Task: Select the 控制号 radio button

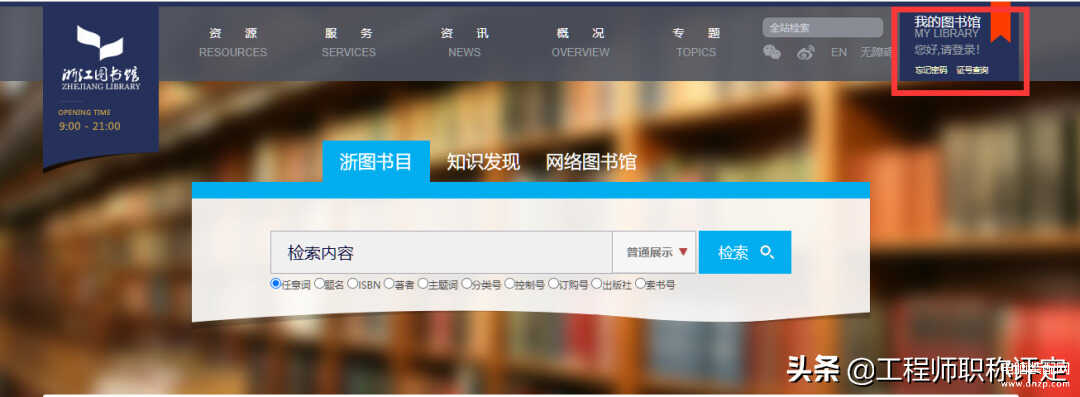Action: click(x=510, y=283)
